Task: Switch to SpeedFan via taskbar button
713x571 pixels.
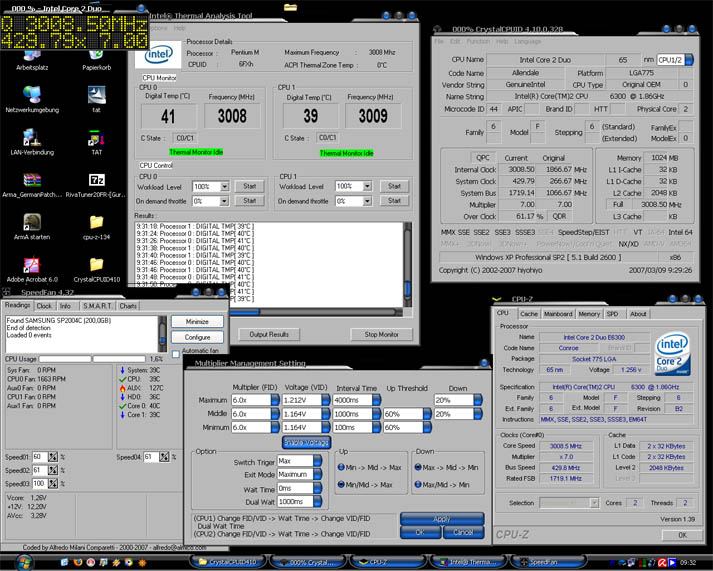Action: click(548, 562)
